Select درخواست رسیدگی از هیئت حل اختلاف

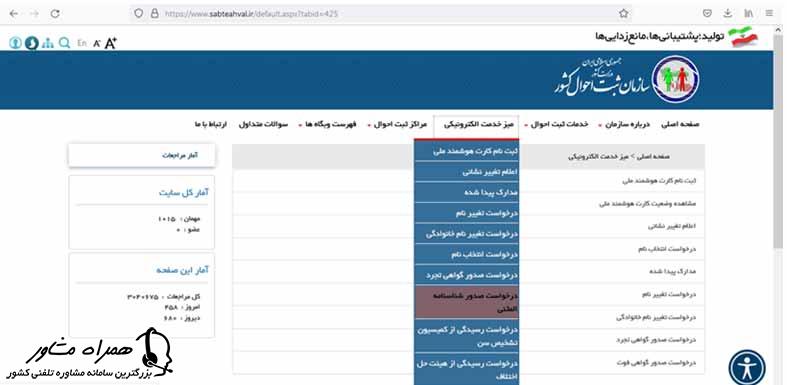[x=467, y=368]
